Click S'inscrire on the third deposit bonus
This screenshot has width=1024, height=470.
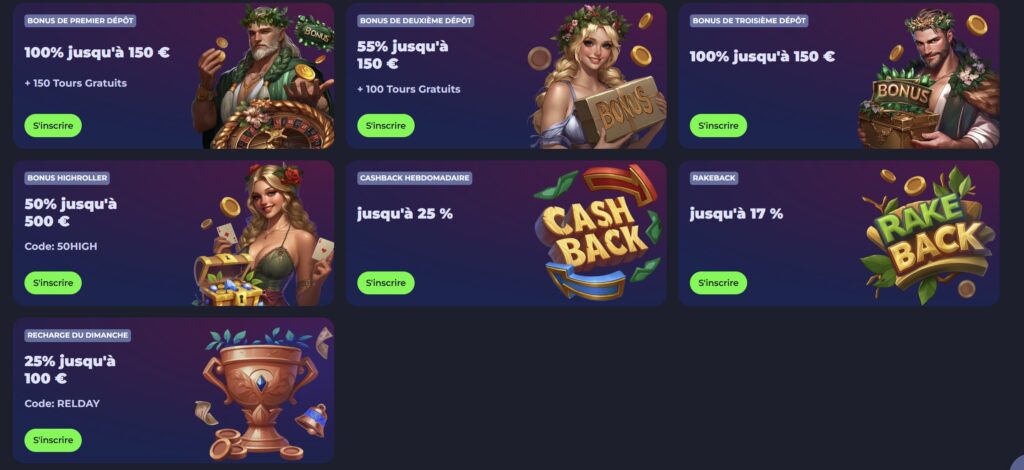(718, 125)
